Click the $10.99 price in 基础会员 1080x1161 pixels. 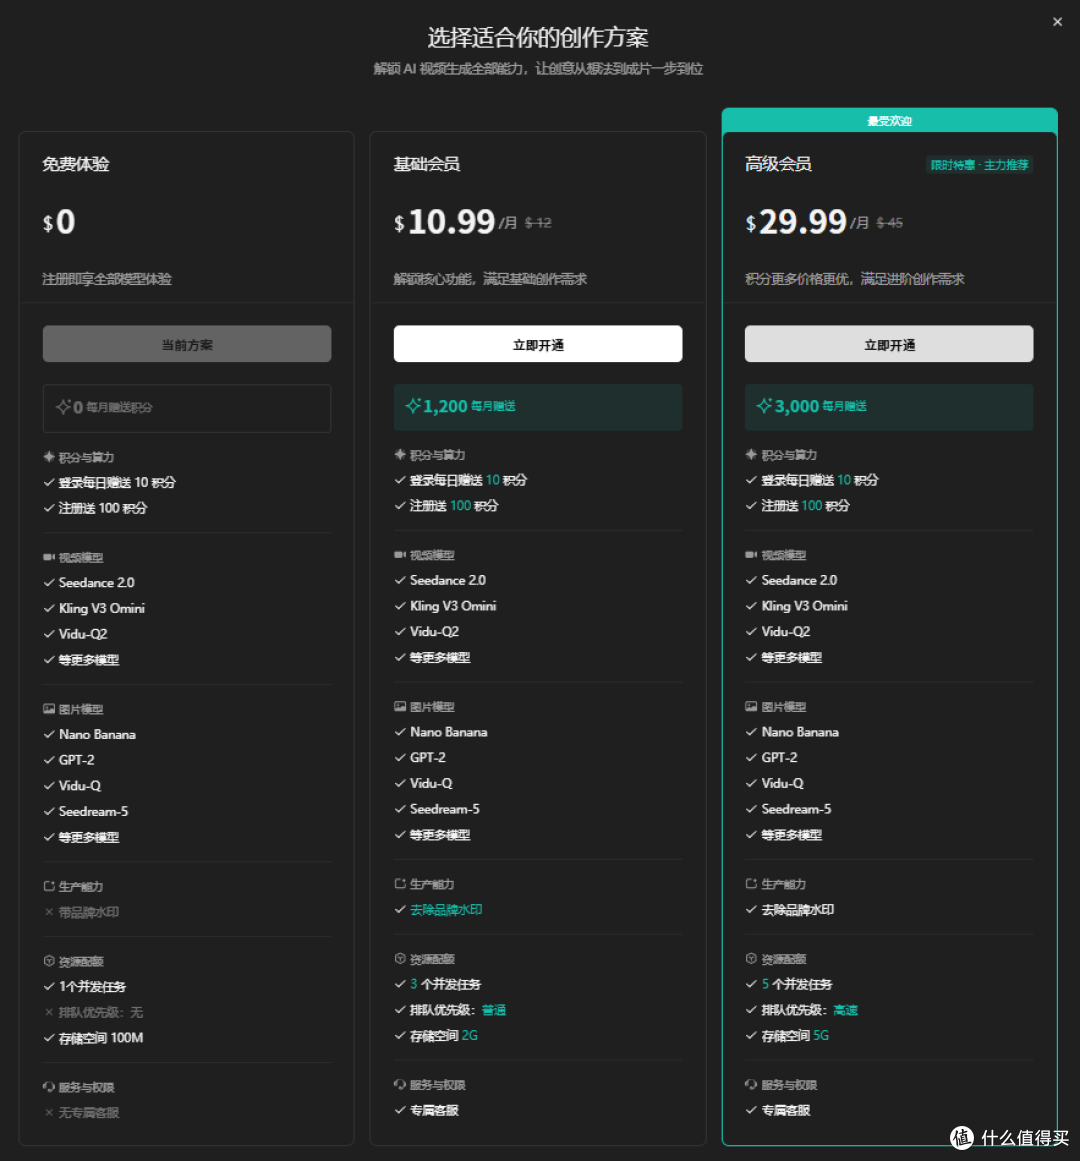tap(444, 221)
